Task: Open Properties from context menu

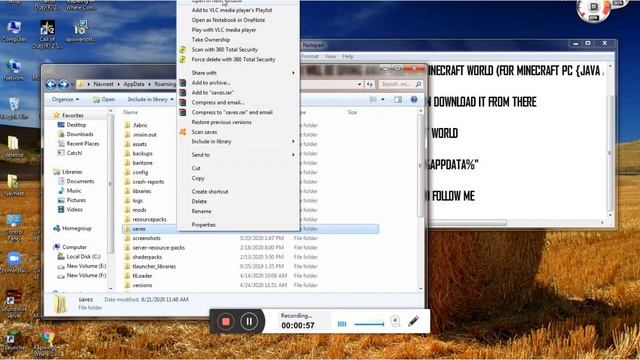Action: (x=204, y=225)
